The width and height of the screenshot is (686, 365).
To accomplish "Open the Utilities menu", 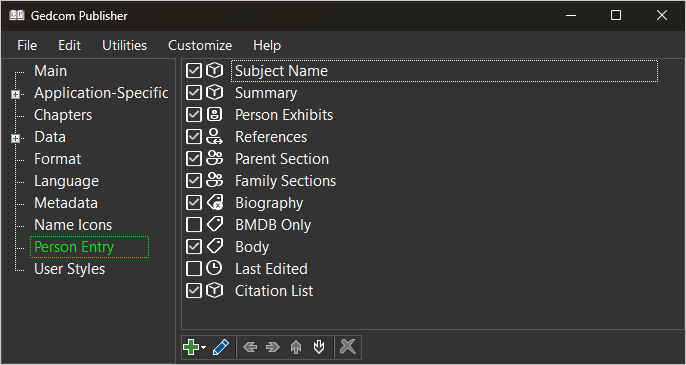I will (x=125, y=46).
